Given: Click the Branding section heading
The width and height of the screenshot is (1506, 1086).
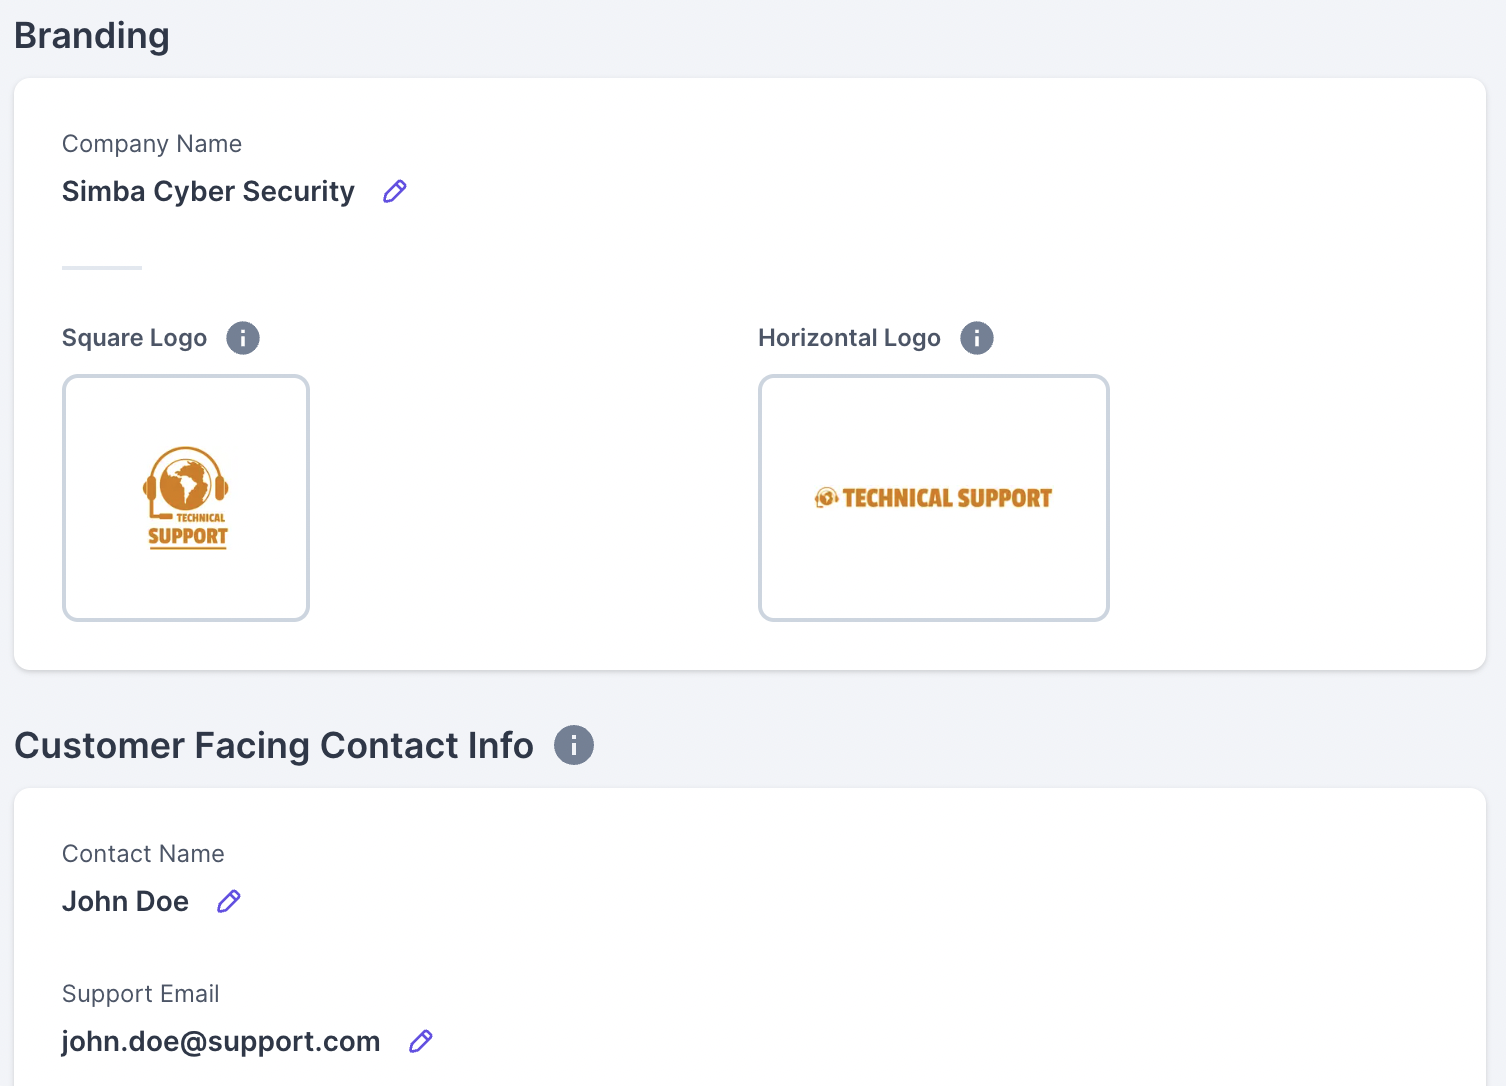Looking at the screenshot, I should point(92,36).
